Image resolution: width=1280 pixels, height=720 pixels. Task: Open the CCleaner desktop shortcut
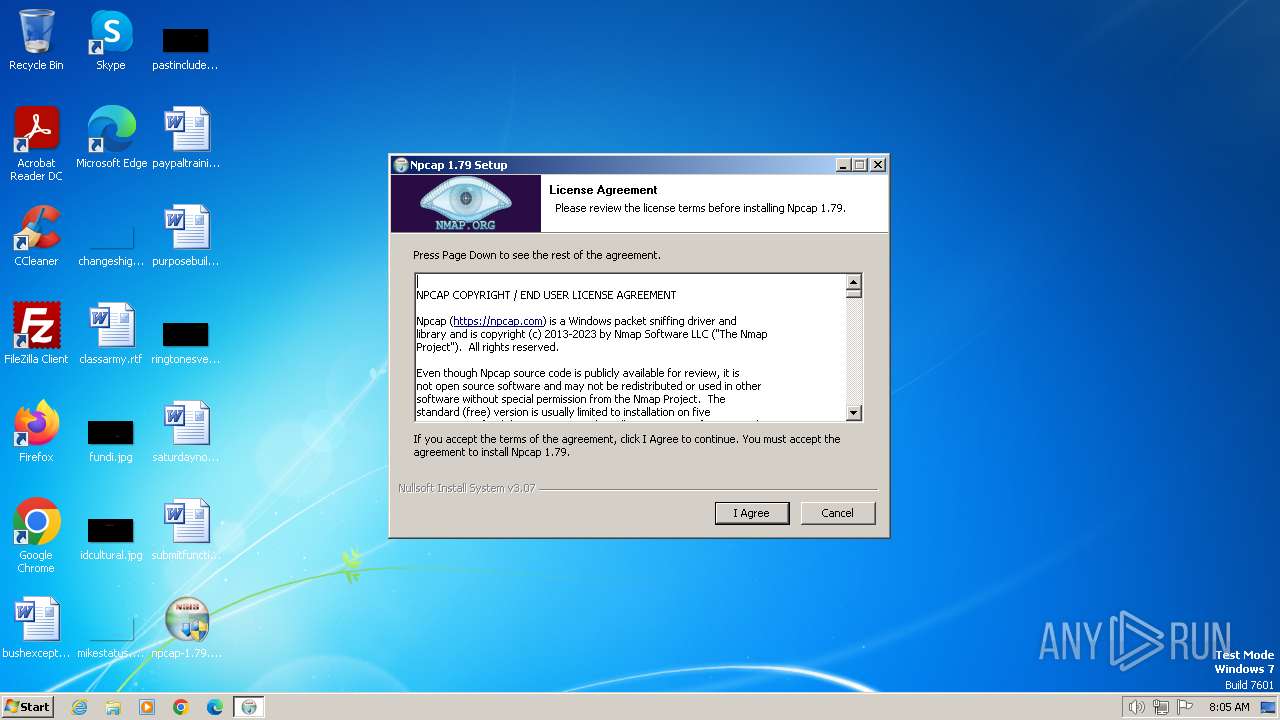pyautogui.click(x=36, y=235)
